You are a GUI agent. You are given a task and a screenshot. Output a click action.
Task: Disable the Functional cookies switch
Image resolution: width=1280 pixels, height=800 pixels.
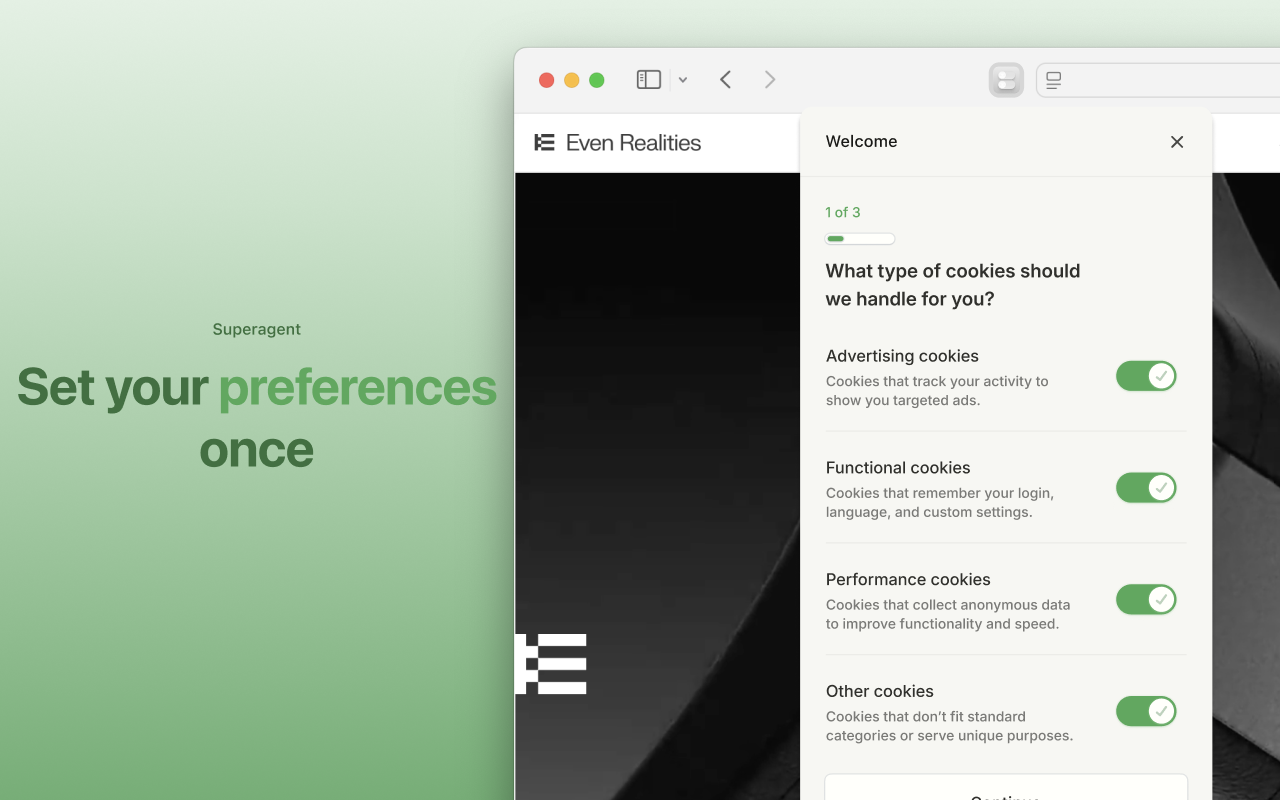point(1146,488)
